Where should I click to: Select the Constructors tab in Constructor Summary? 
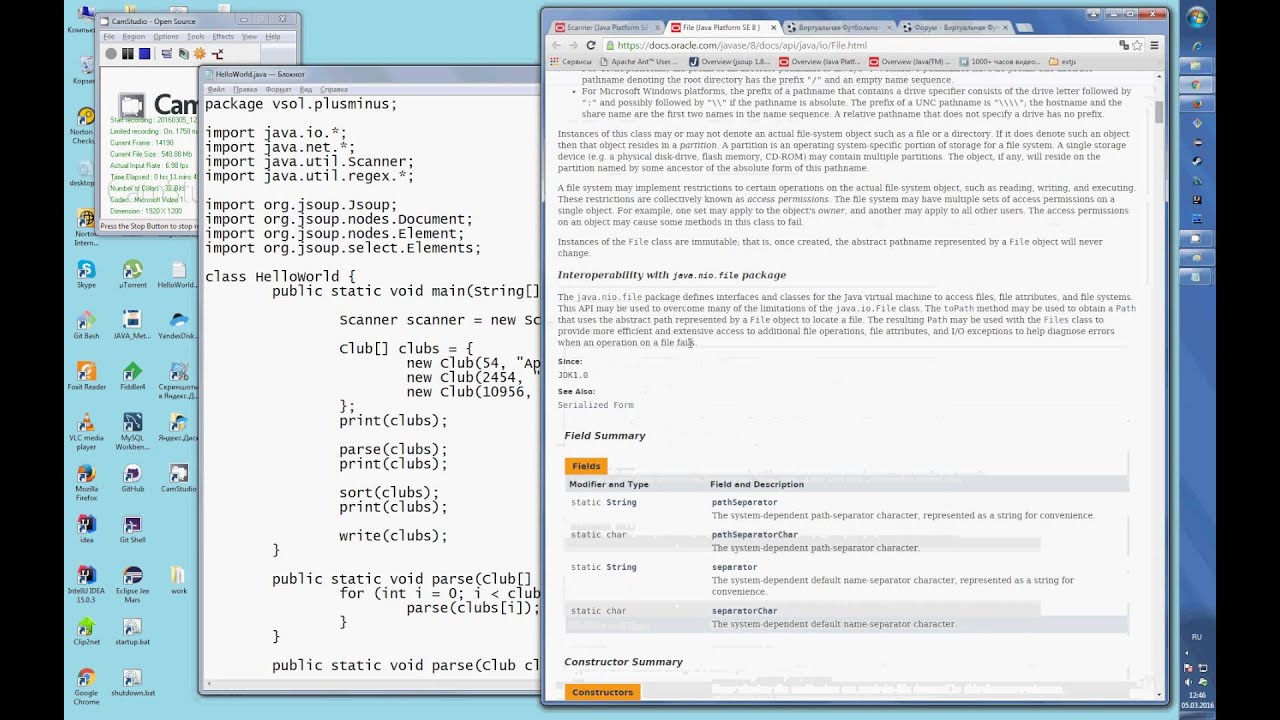(x=602, y=692)
